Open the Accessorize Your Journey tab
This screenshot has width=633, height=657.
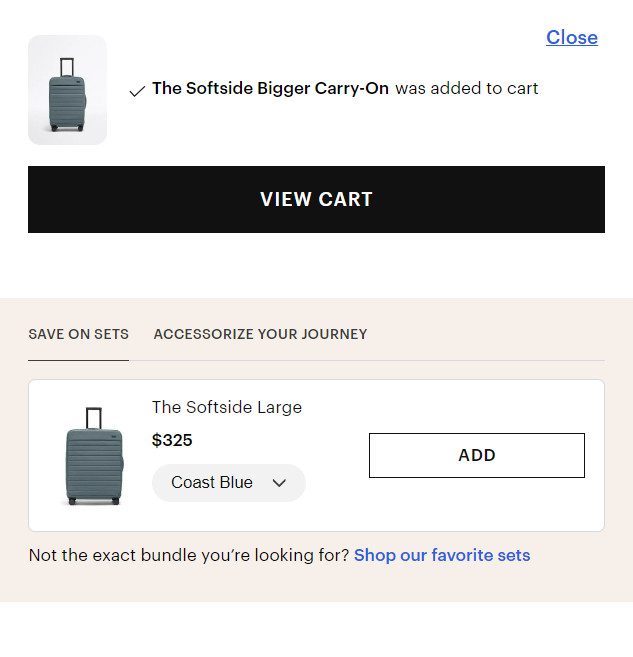[260, 334]
